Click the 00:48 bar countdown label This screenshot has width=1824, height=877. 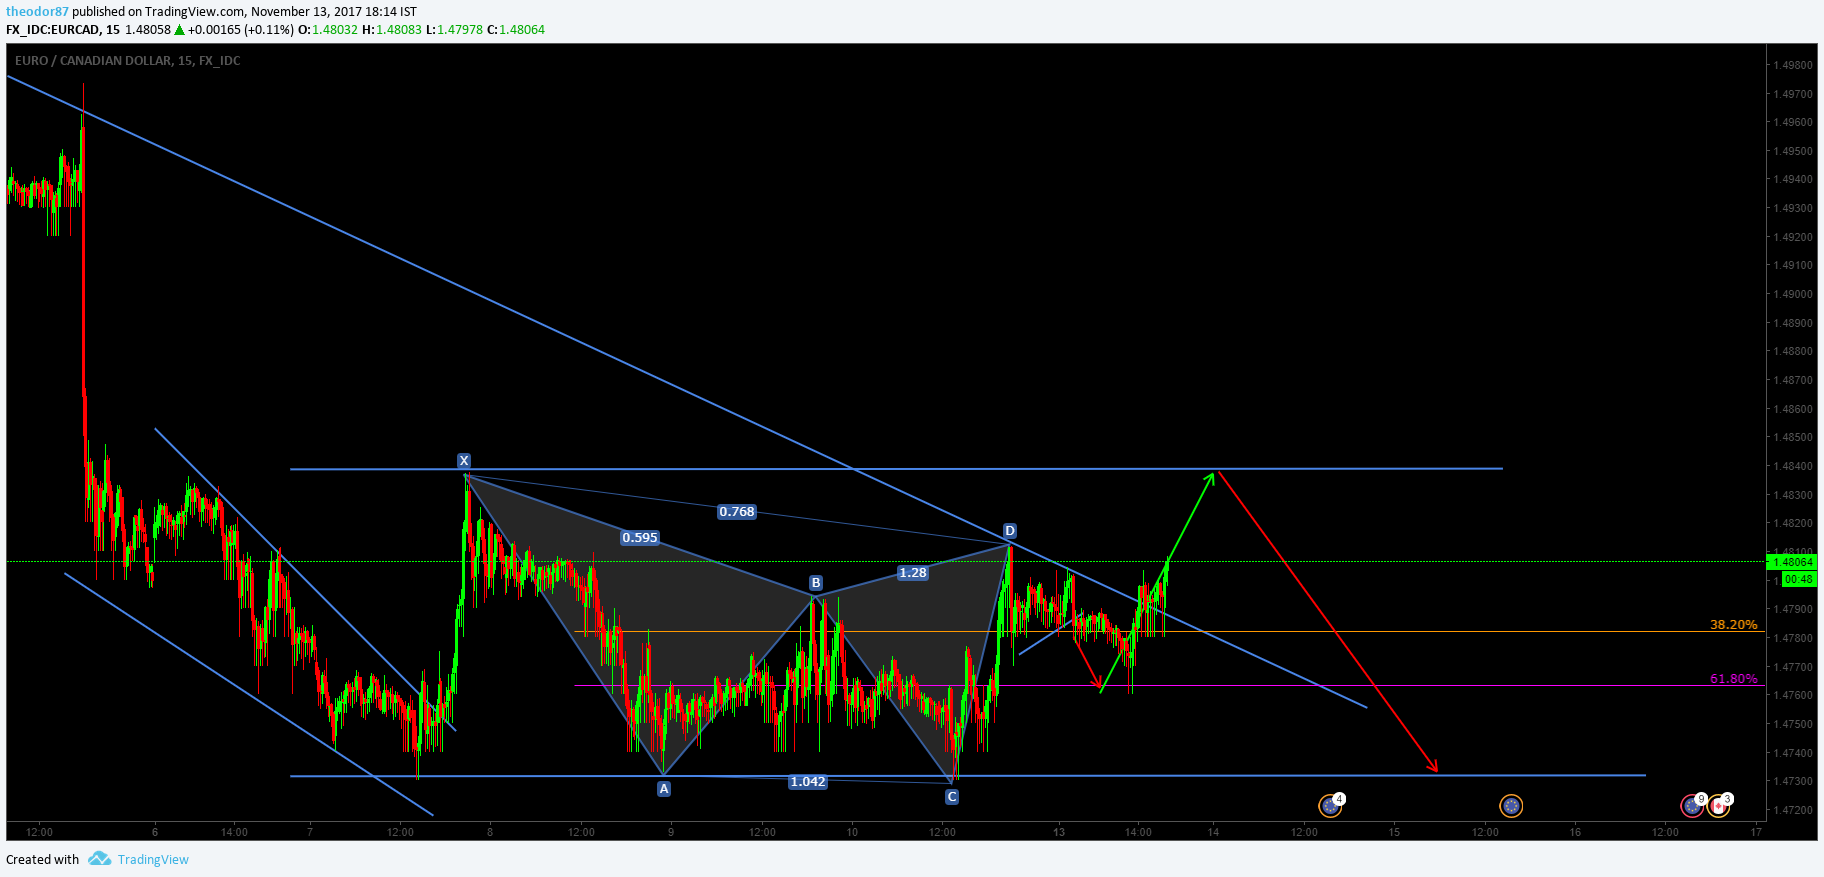click(1799, 580)
